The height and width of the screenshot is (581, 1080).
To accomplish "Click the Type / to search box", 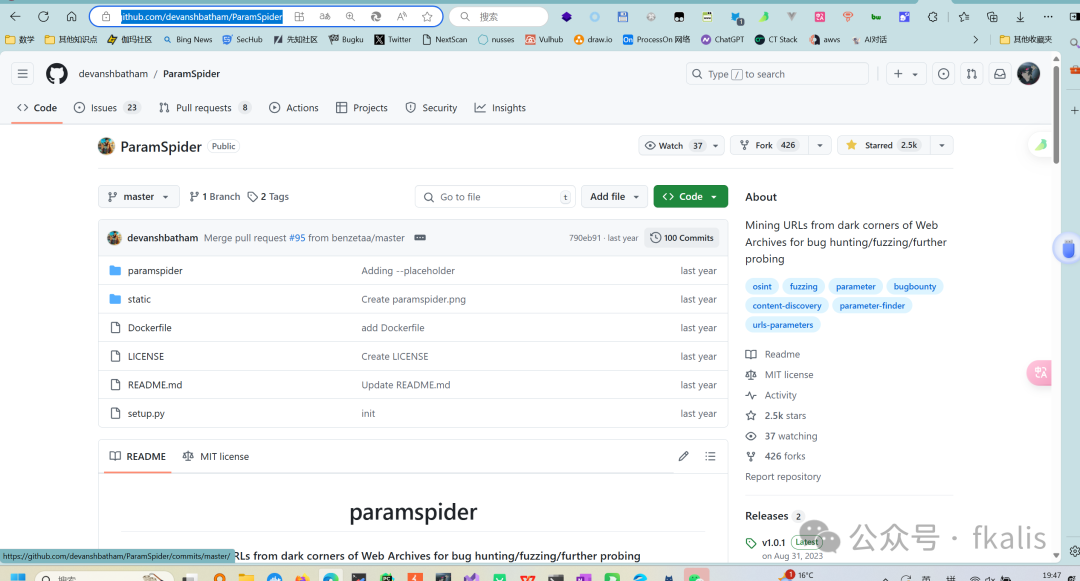I will pyautogui.click(x=777, y=74).
